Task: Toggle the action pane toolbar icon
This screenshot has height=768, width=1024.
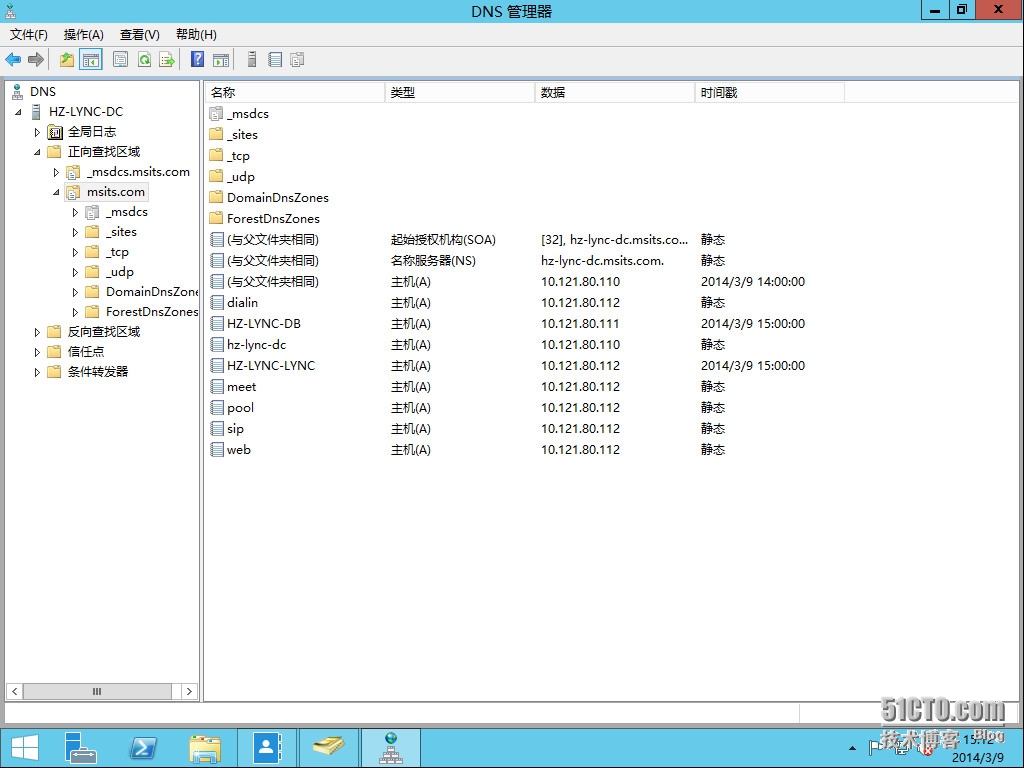Action: click(x=221, y=60)
